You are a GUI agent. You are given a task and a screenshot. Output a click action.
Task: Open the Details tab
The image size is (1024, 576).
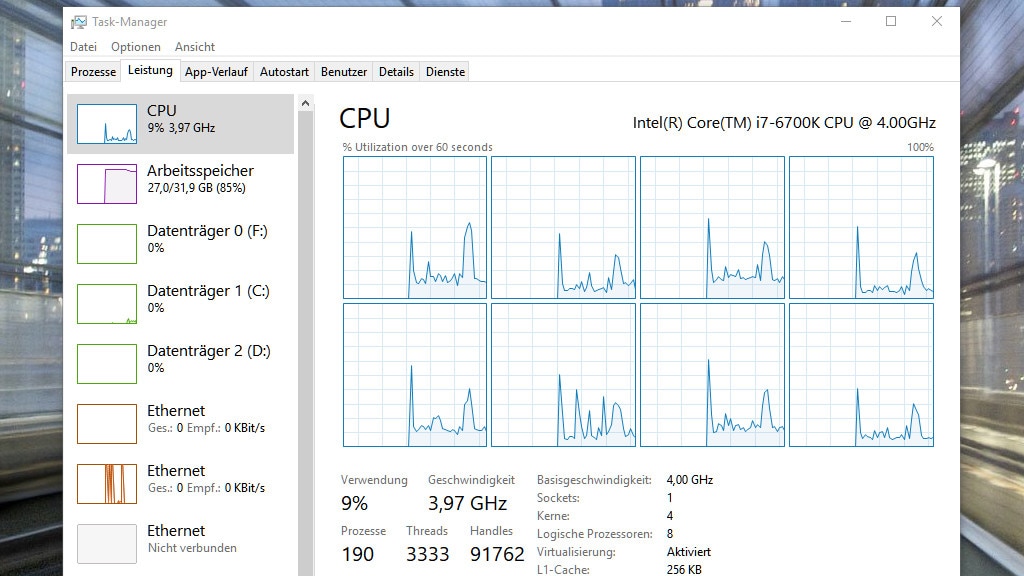(396, 72)
